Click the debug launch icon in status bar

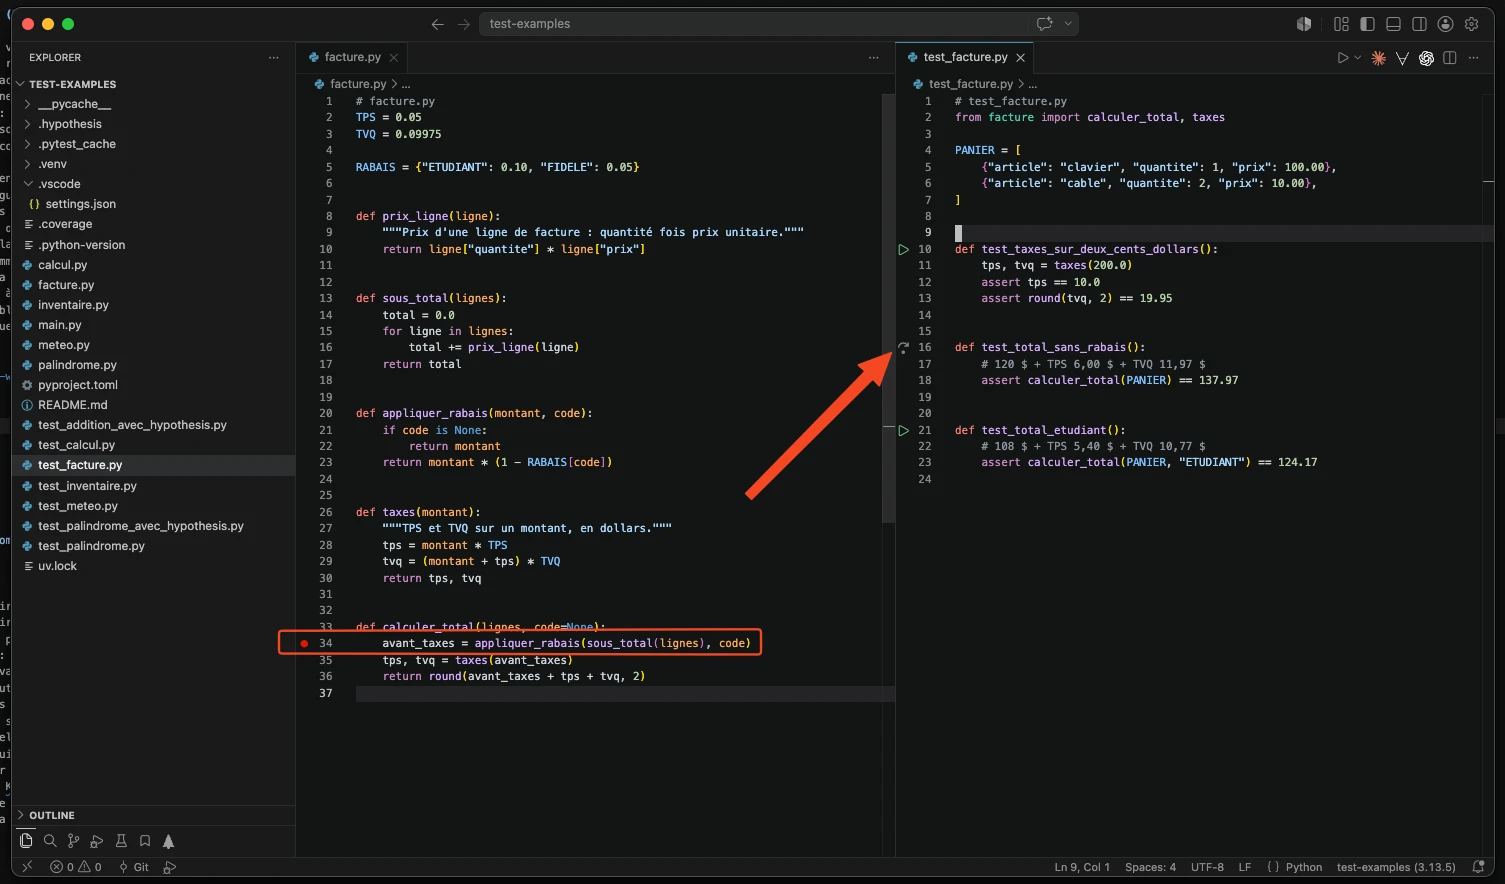click(170, 867)
